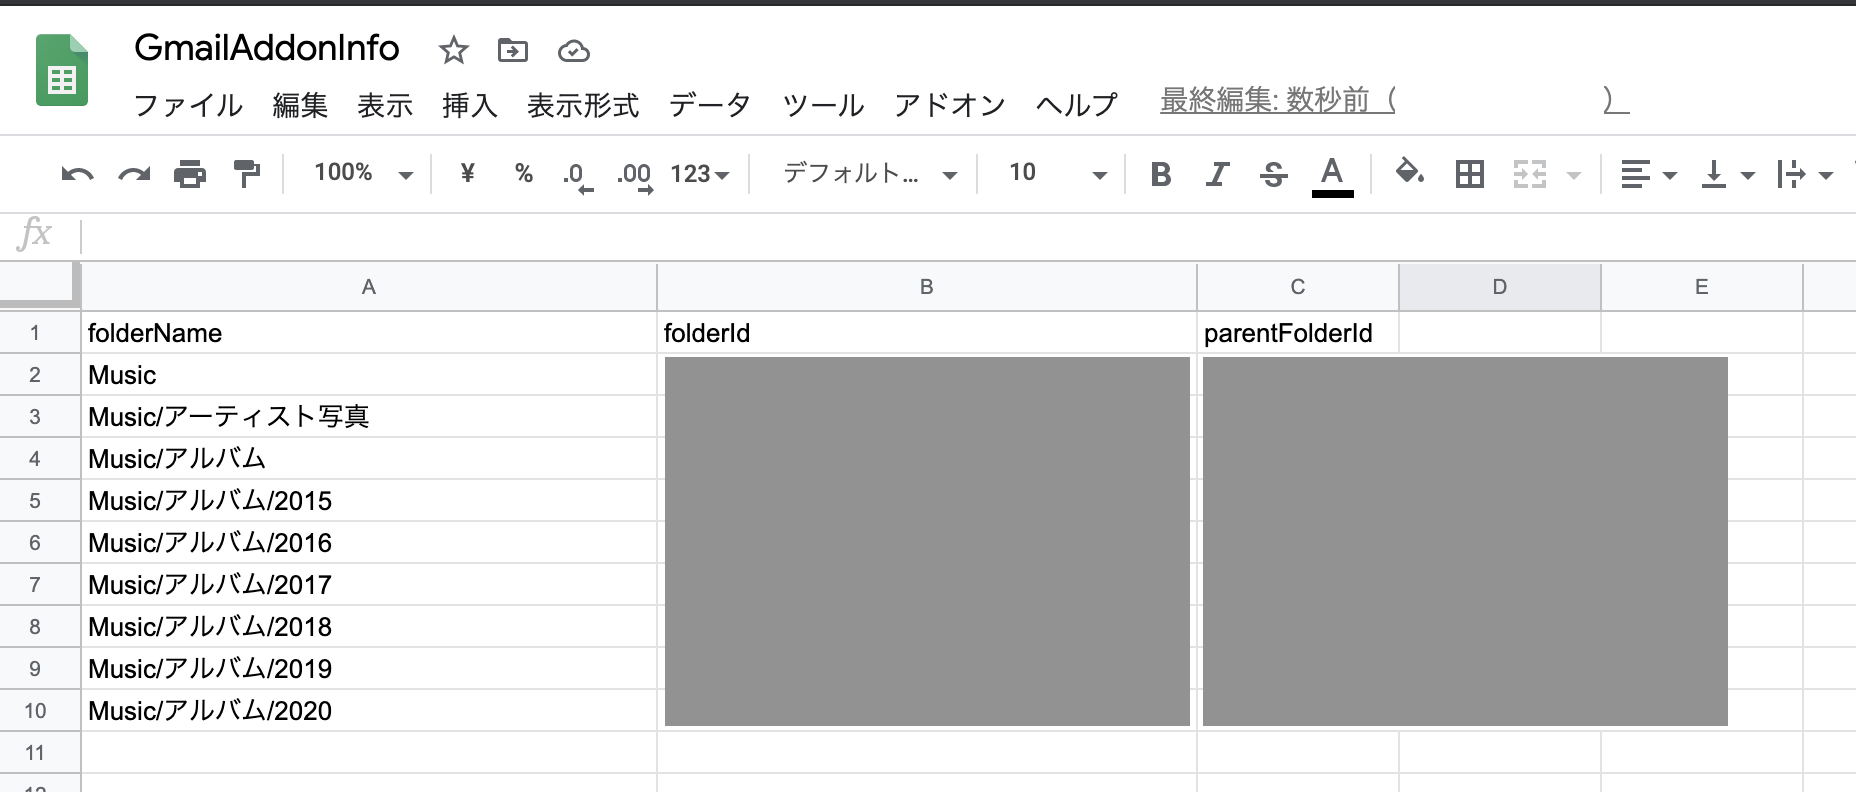Select column C header

1298,287
